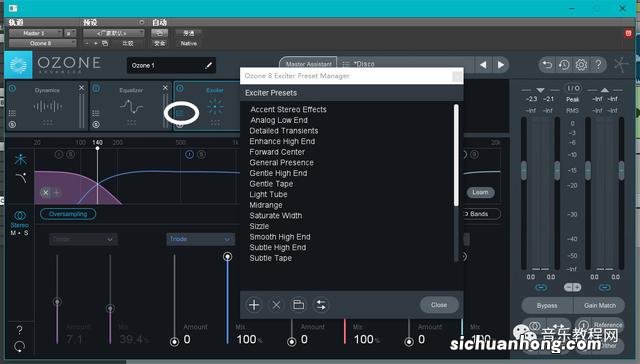Open the help question mark icon
This screenshot has height=364, width=640.
coord(598,64)
